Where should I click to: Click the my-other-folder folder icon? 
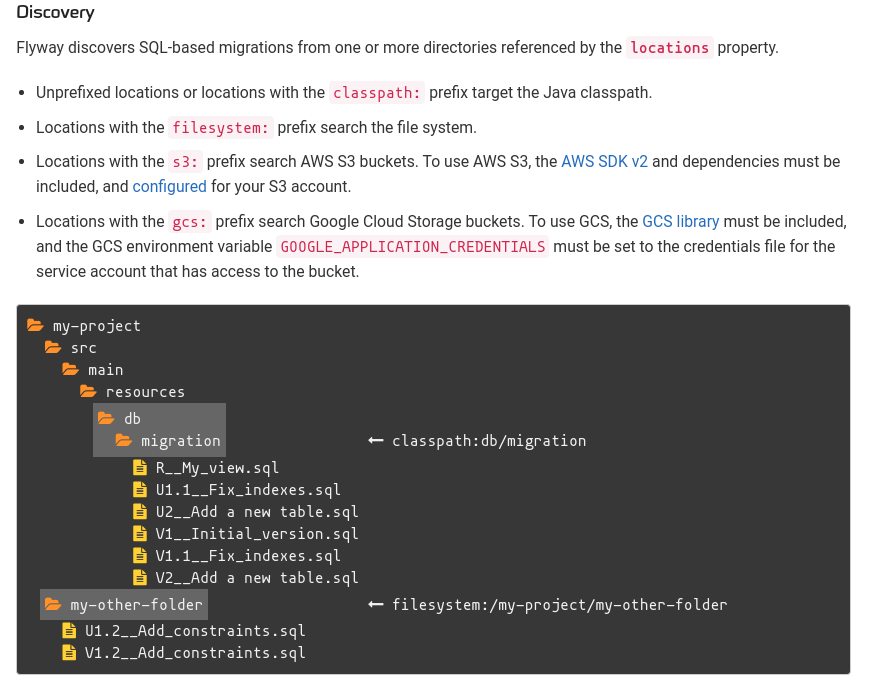coord(53,604)
